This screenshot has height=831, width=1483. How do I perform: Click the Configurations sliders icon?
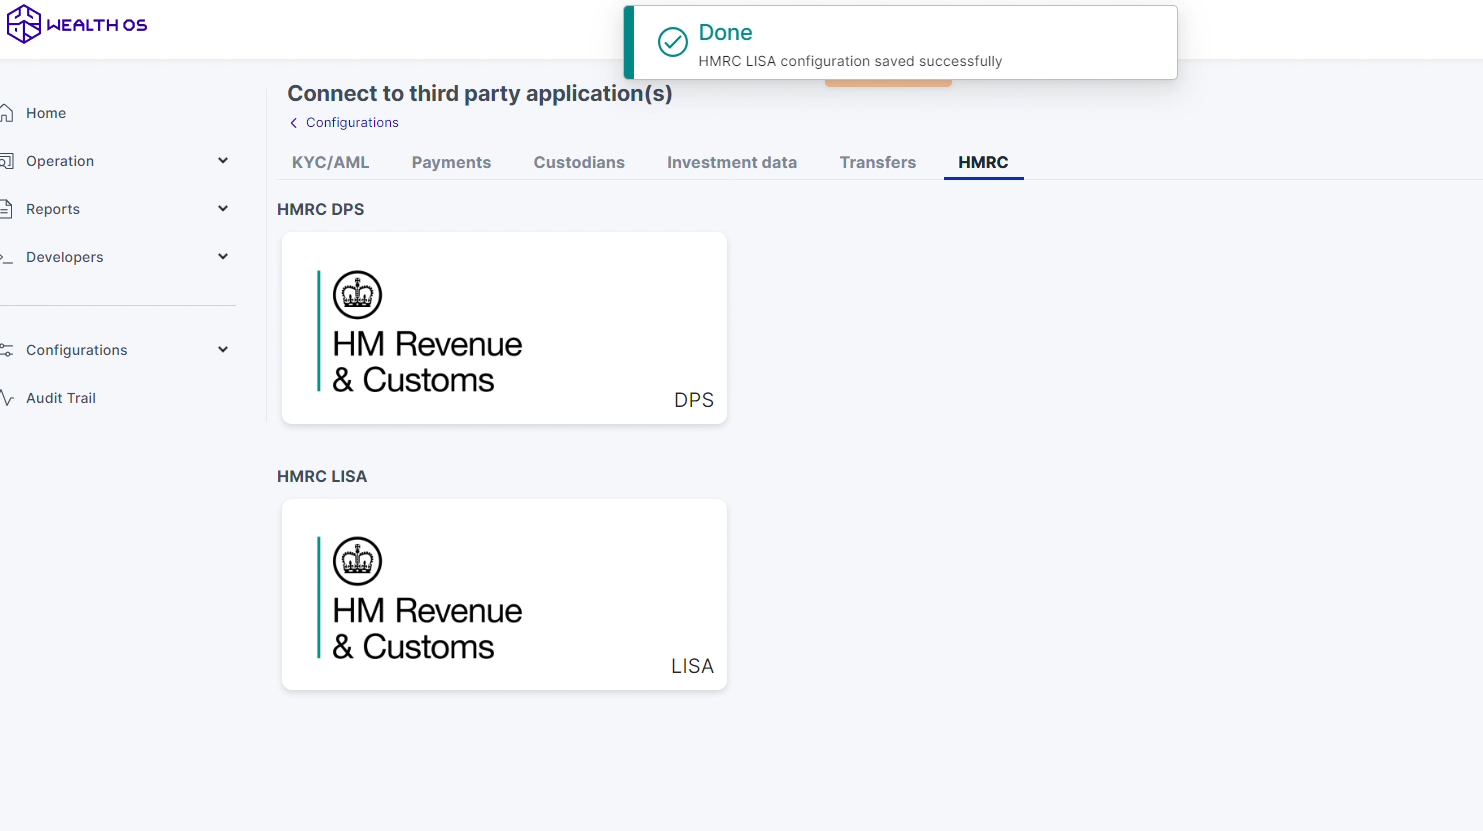pos(6,350)
